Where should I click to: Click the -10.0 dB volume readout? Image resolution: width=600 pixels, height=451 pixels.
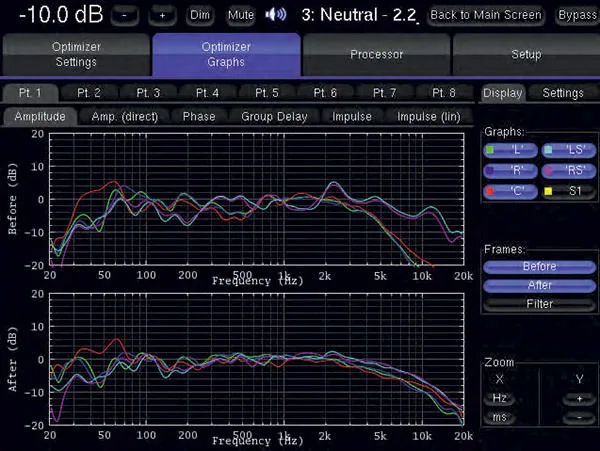point(61,15)
